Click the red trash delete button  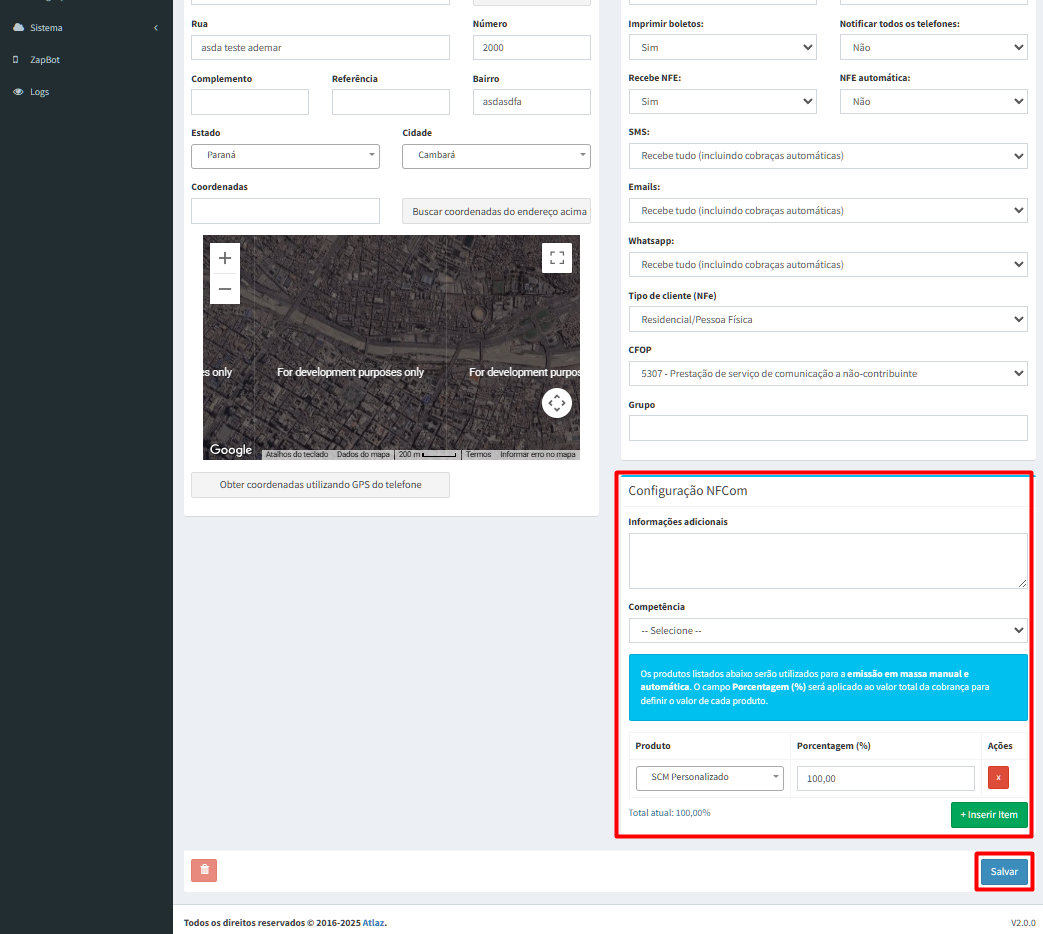click(204, 870)
